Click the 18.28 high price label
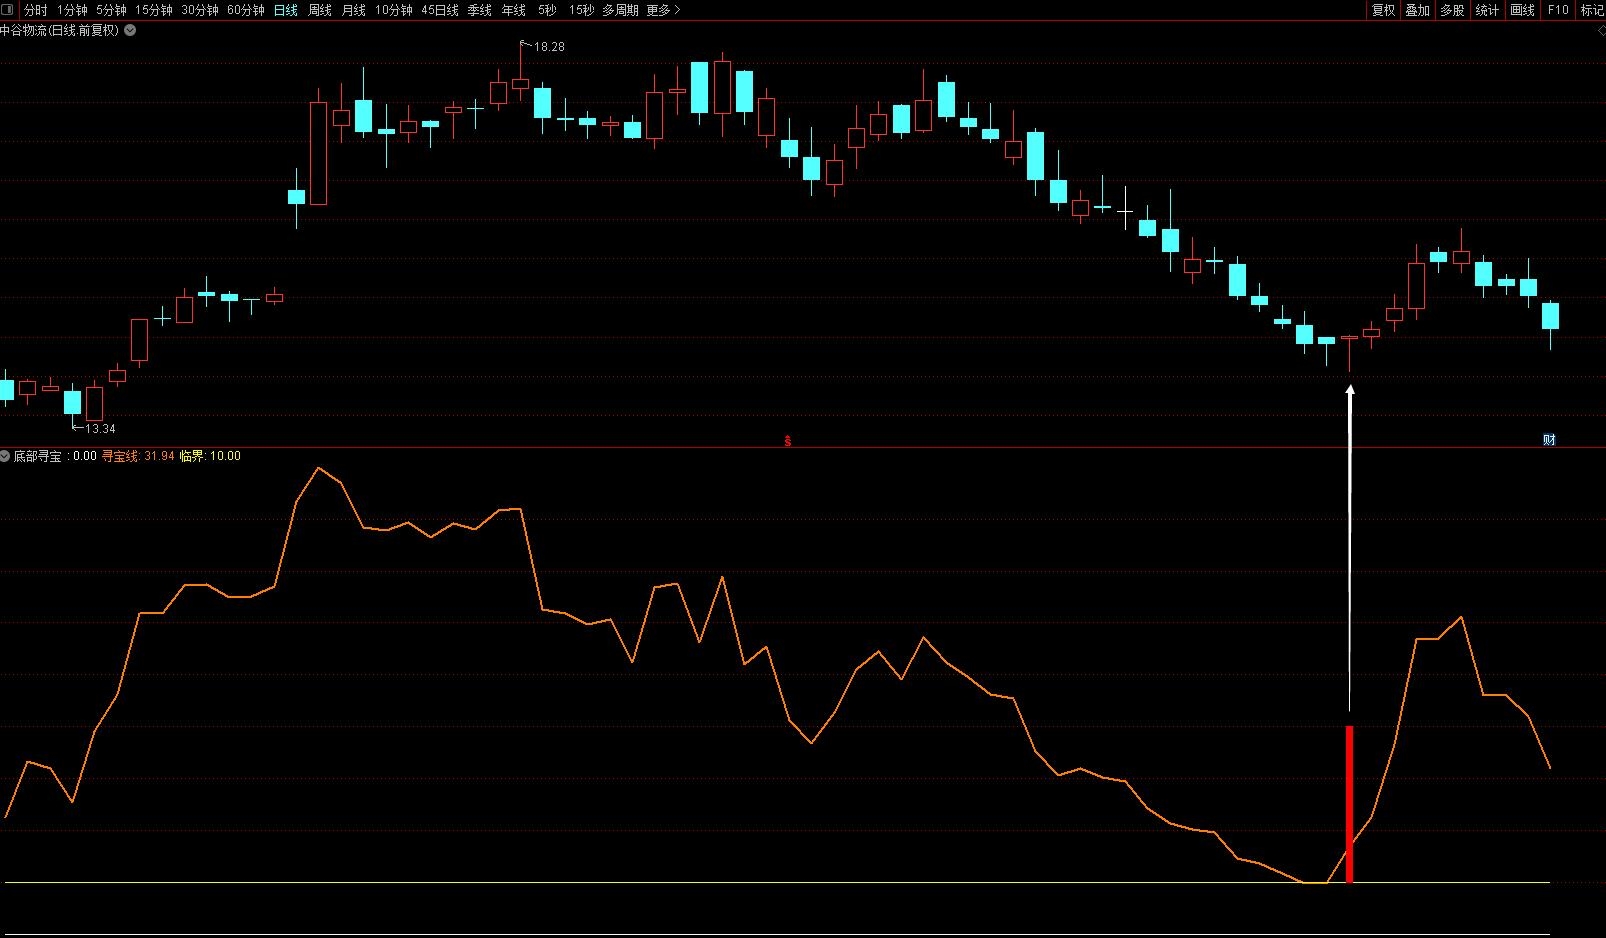This screenshot has width=1606, height=938. point(549,47)
